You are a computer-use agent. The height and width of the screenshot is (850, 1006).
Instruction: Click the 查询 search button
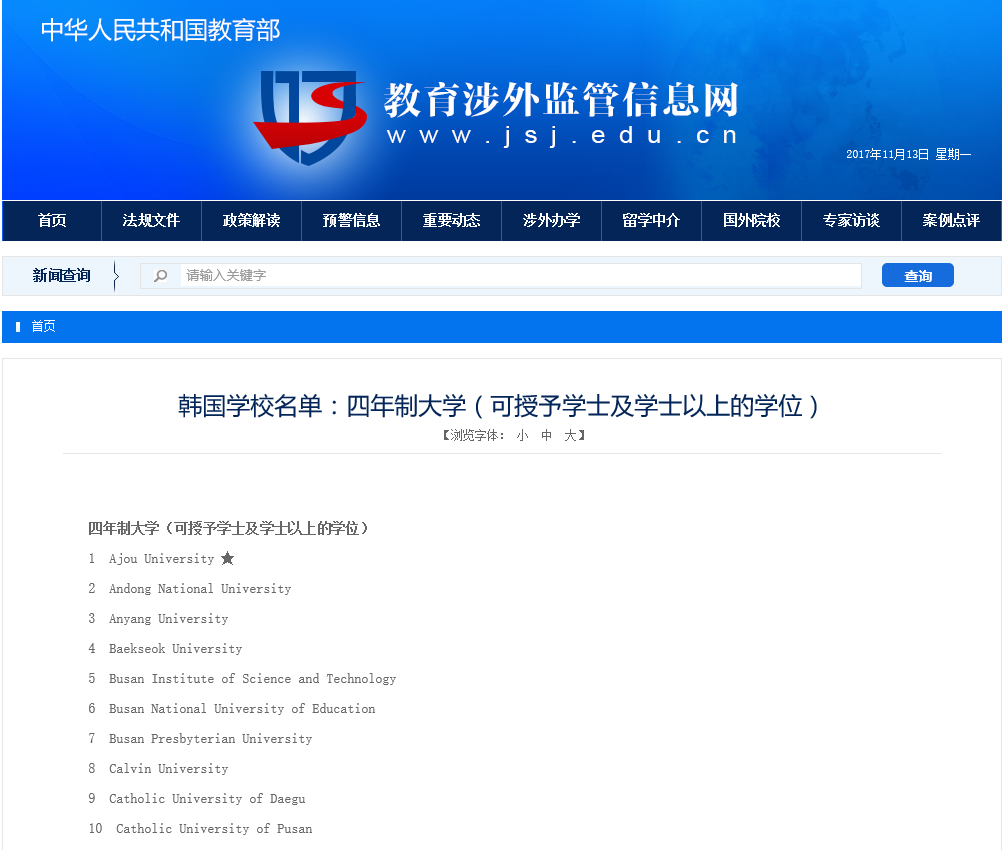[917, 275]
